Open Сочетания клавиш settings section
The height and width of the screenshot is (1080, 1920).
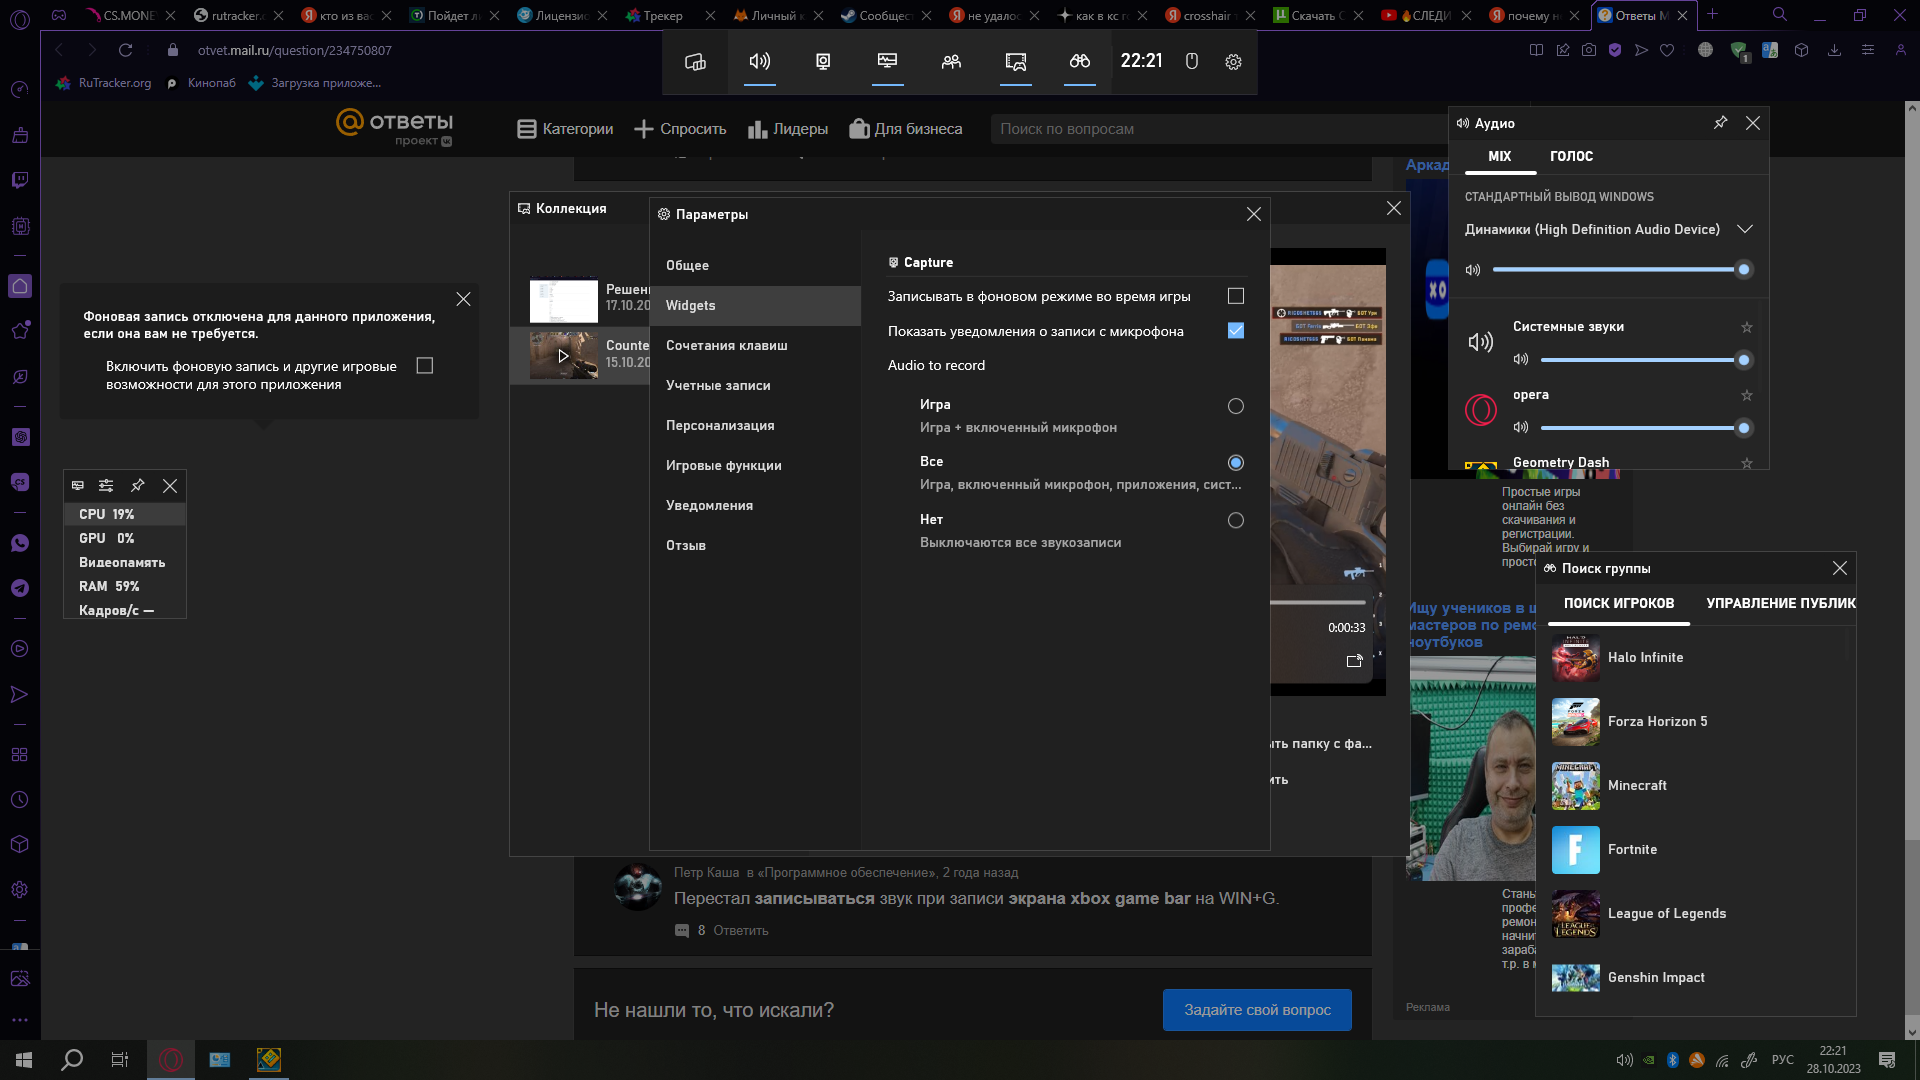pos(755,346)
